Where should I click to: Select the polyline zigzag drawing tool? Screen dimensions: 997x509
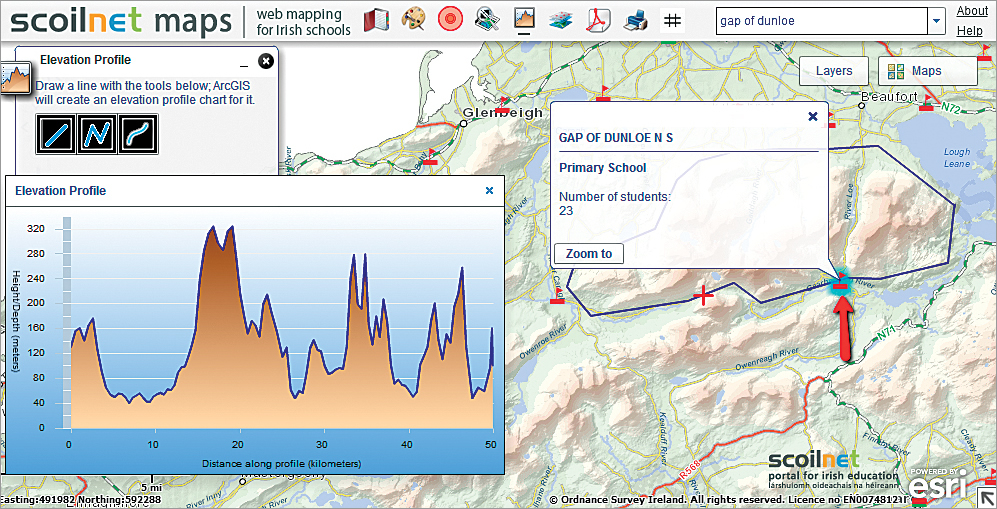coord(95,134)
